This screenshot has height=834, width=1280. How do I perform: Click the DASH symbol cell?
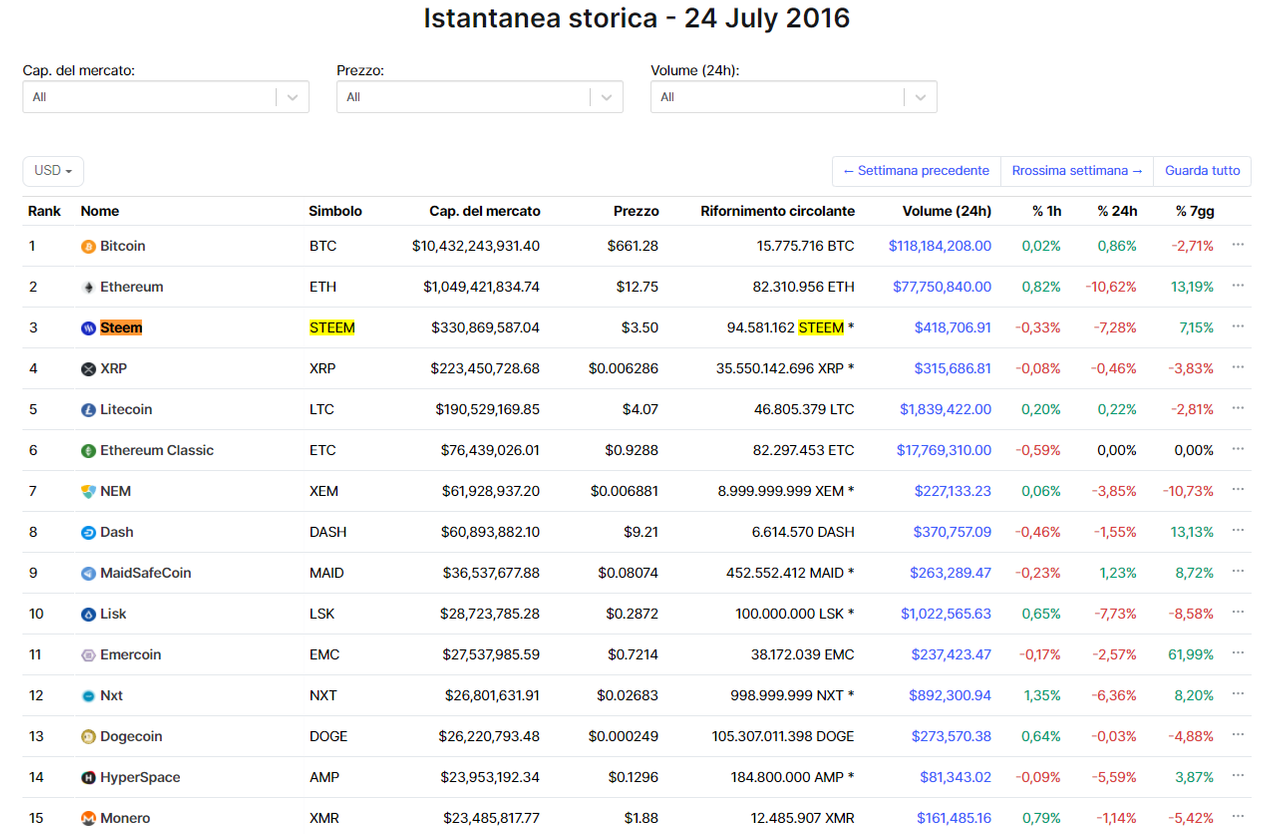(x=328, y=533)
